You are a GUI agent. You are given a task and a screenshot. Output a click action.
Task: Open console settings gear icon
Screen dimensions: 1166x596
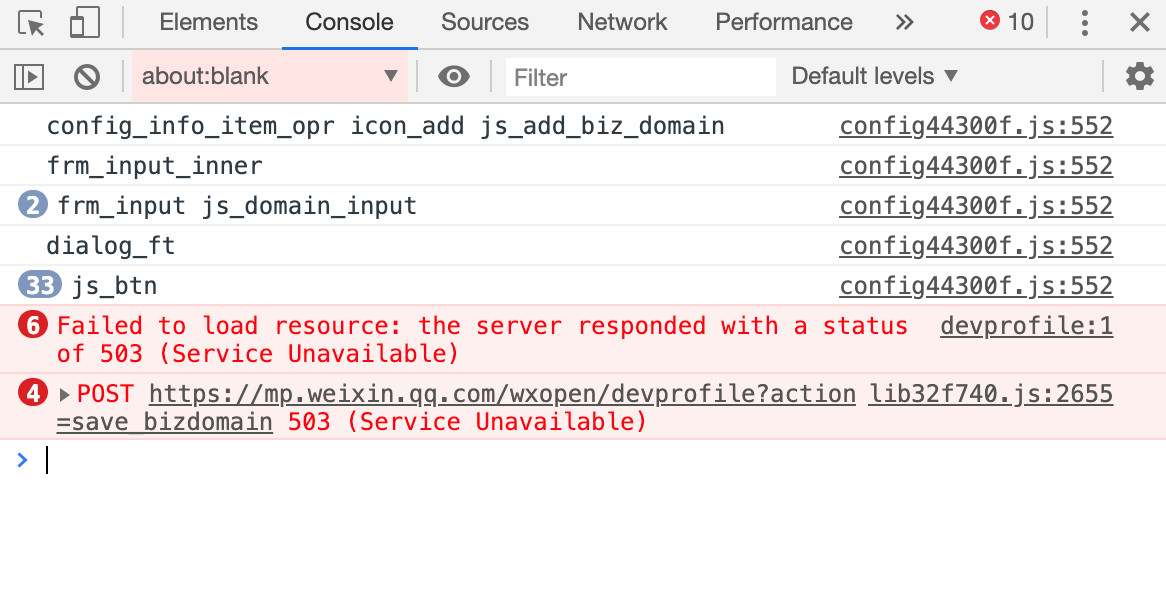tap(1139, 76)
